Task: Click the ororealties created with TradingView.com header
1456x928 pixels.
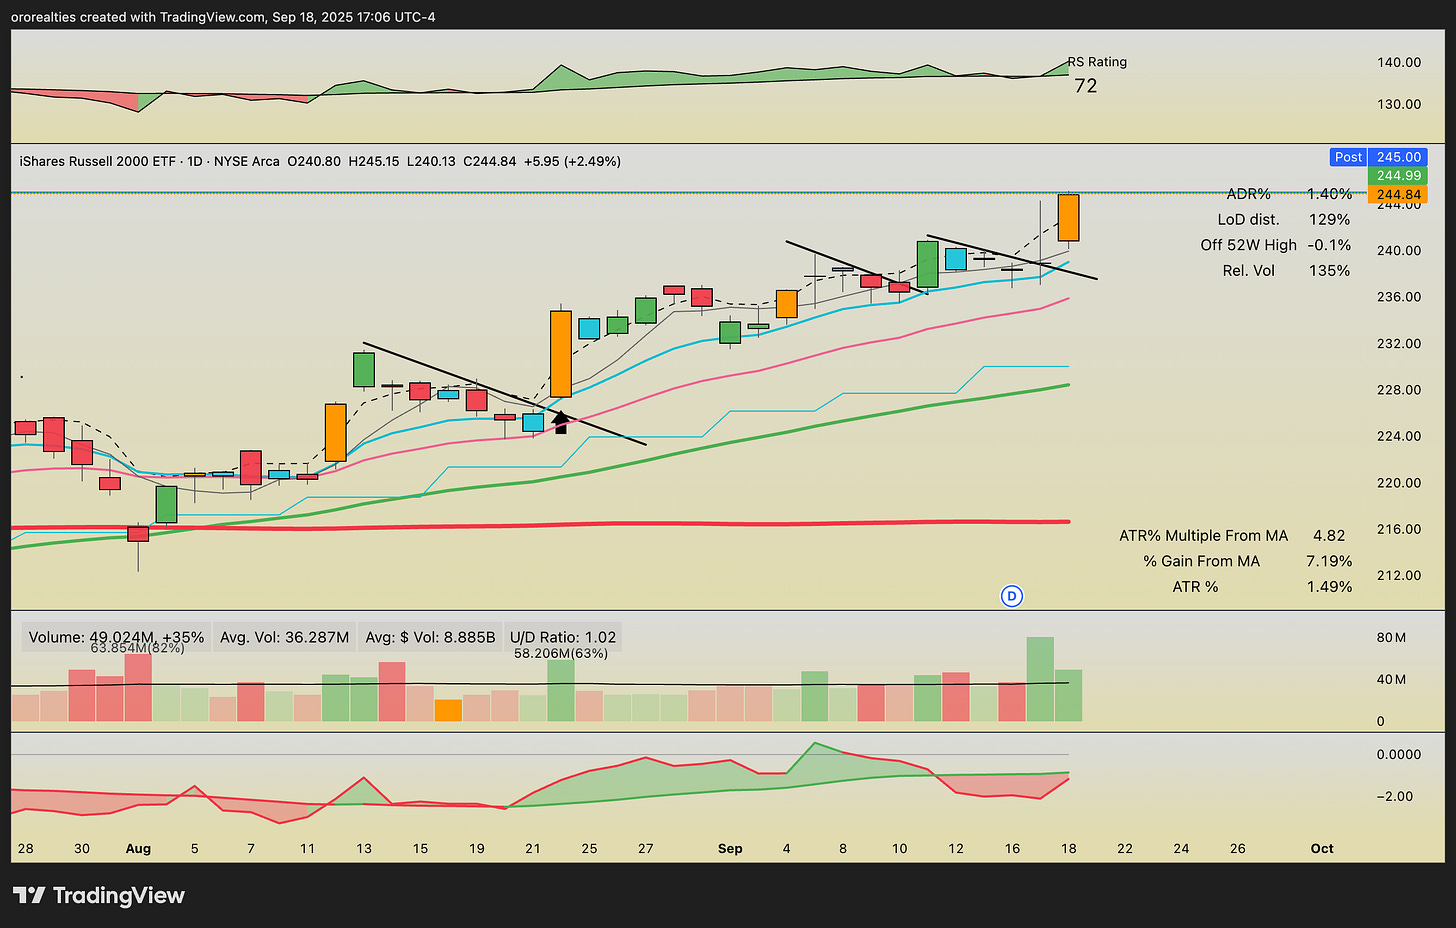Action: click(223, 17)
